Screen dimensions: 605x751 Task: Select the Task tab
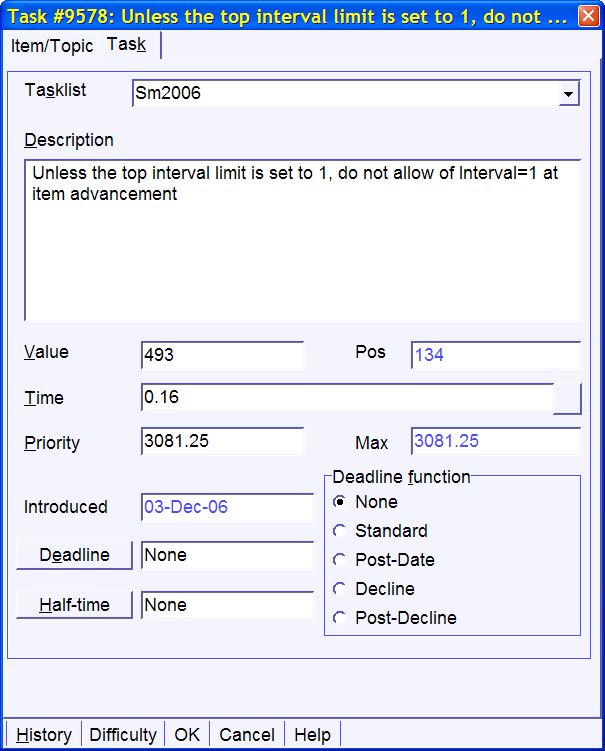point(126,45)
